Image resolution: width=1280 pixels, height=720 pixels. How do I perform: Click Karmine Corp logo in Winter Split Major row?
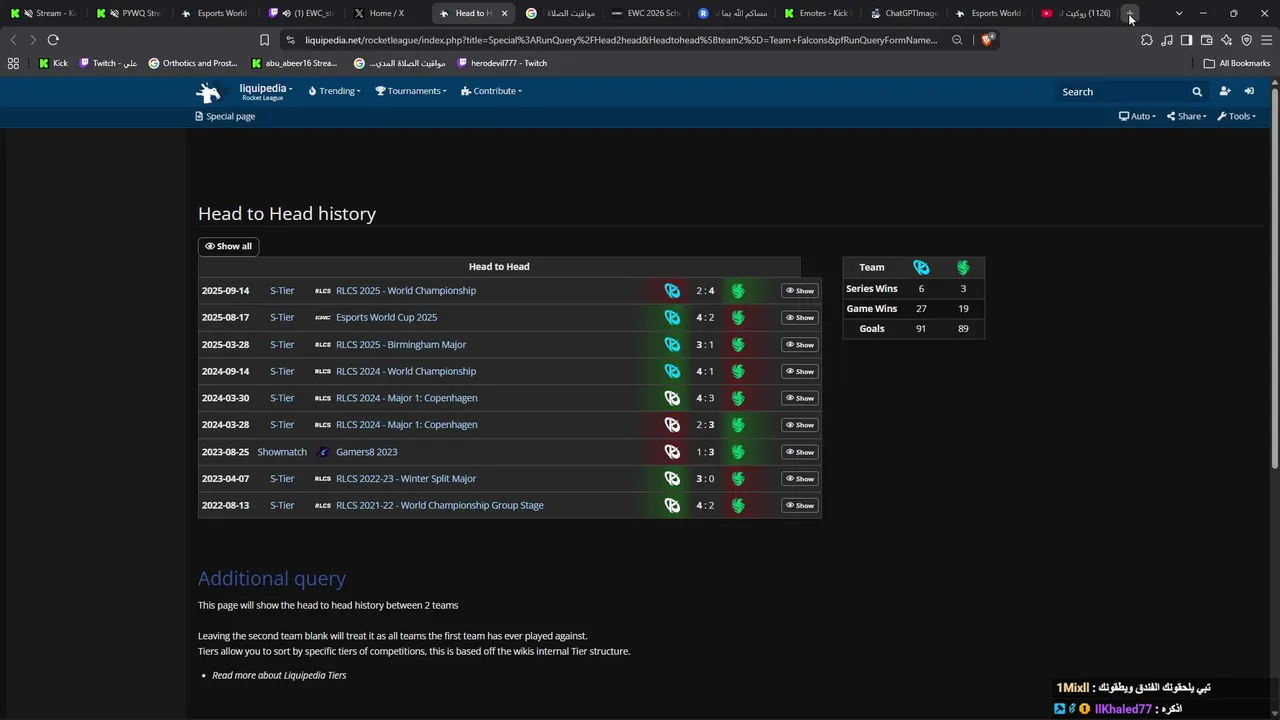click(x=672, y=479)
